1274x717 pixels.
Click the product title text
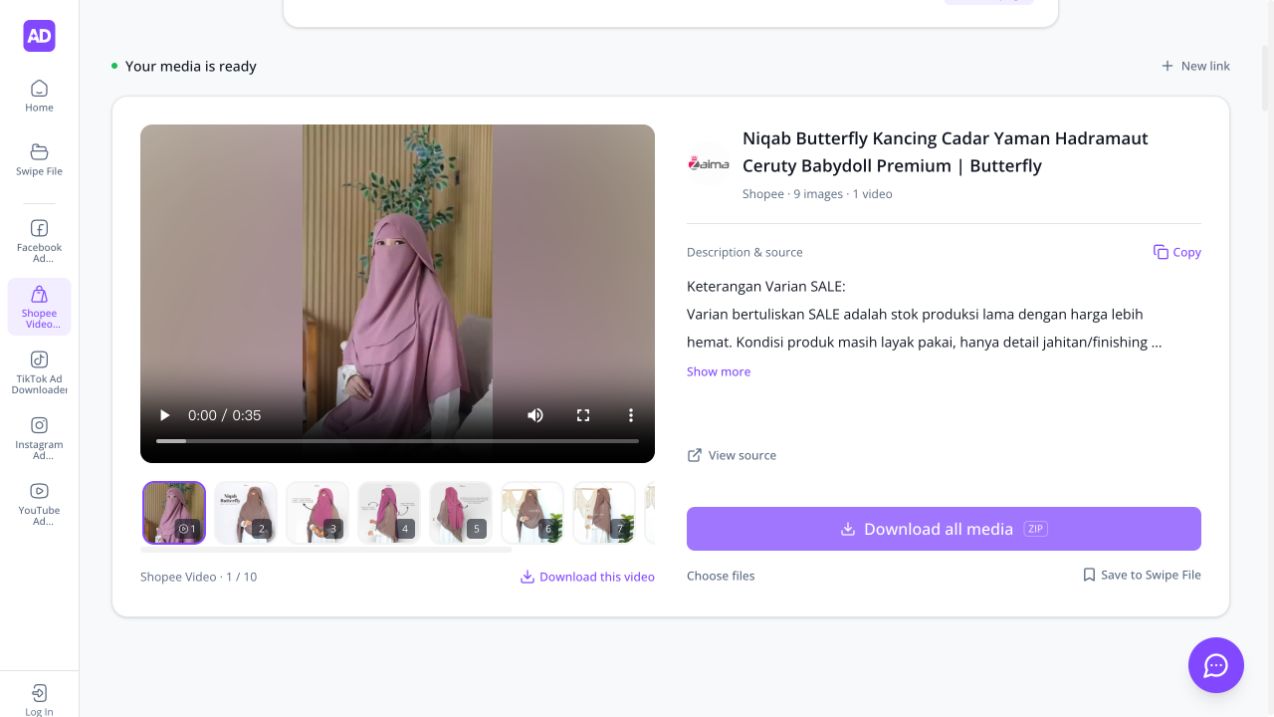click(945, 152)
